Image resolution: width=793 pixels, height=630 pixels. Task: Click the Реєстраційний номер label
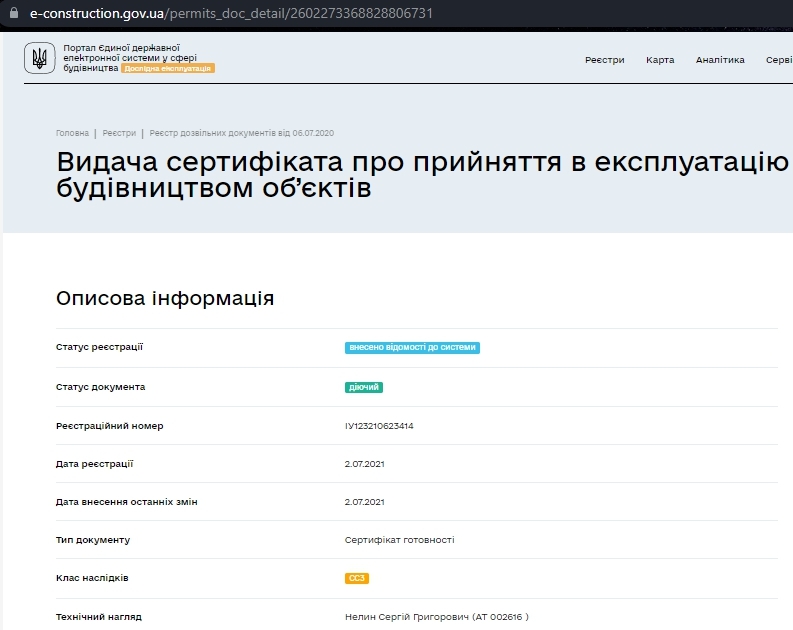pyautogui.click(x=109, y=426)
